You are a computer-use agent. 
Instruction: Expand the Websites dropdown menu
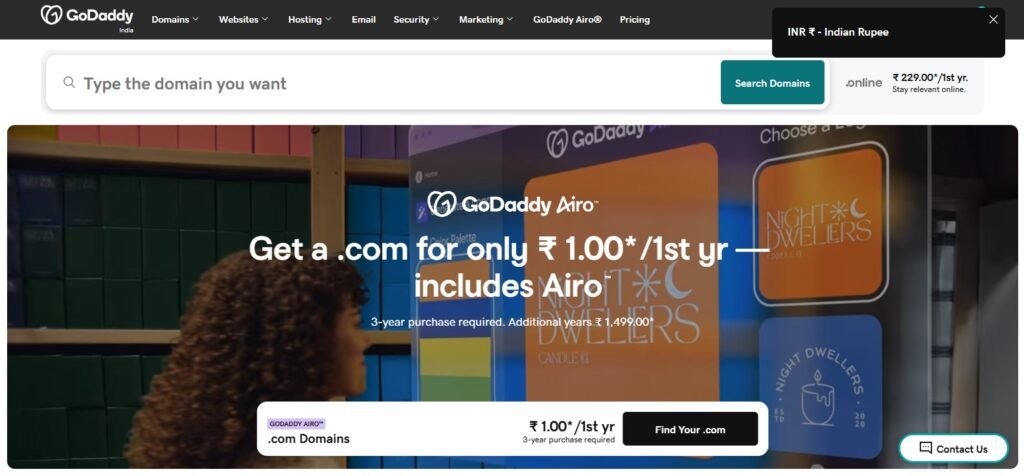(x=244, y=20)
